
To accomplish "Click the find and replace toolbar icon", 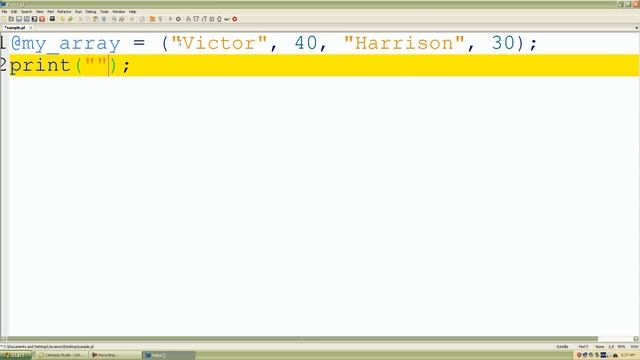I will click(x=122, y=19).
